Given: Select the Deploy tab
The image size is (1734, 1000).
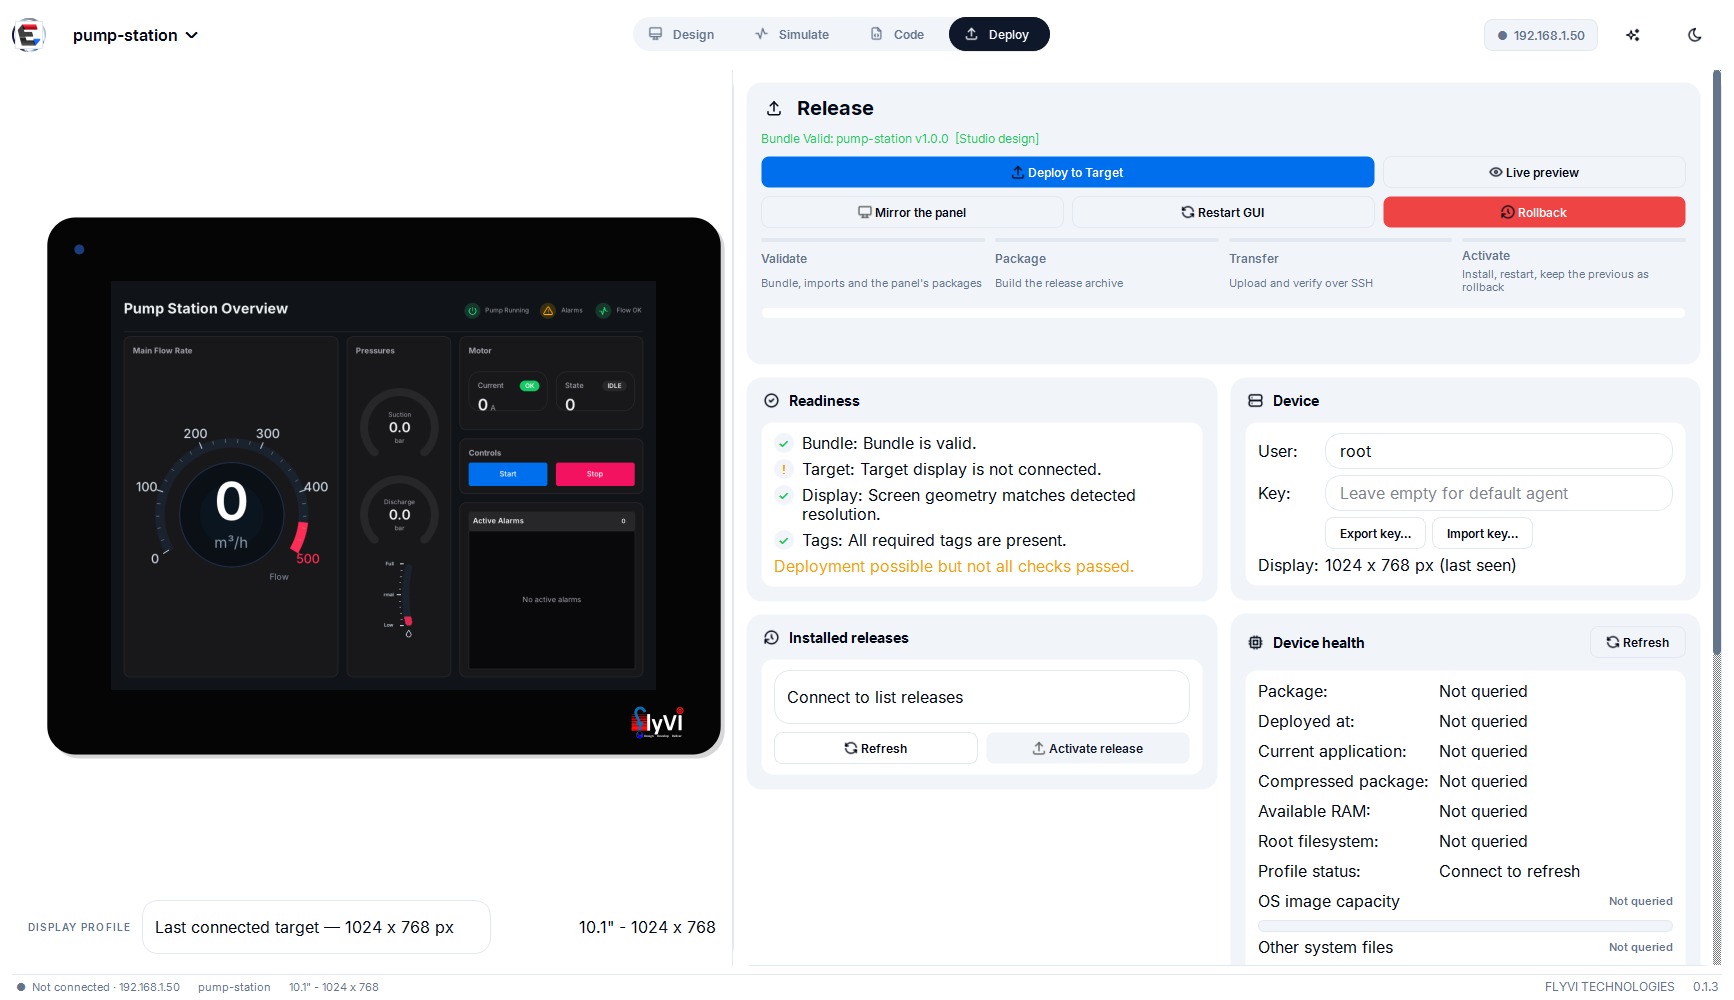Looking at the screenshot, I should (998, 34).
